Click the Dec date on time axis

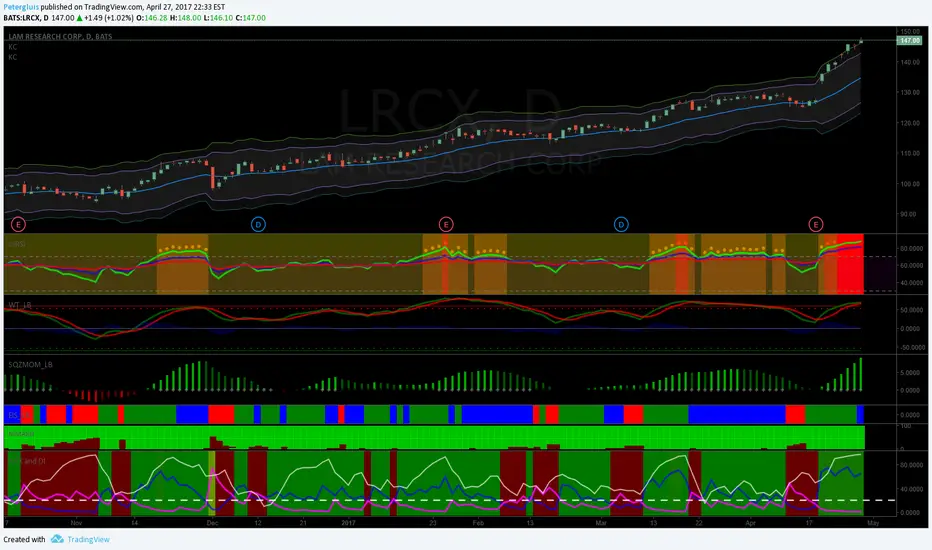tap(212, 523)
